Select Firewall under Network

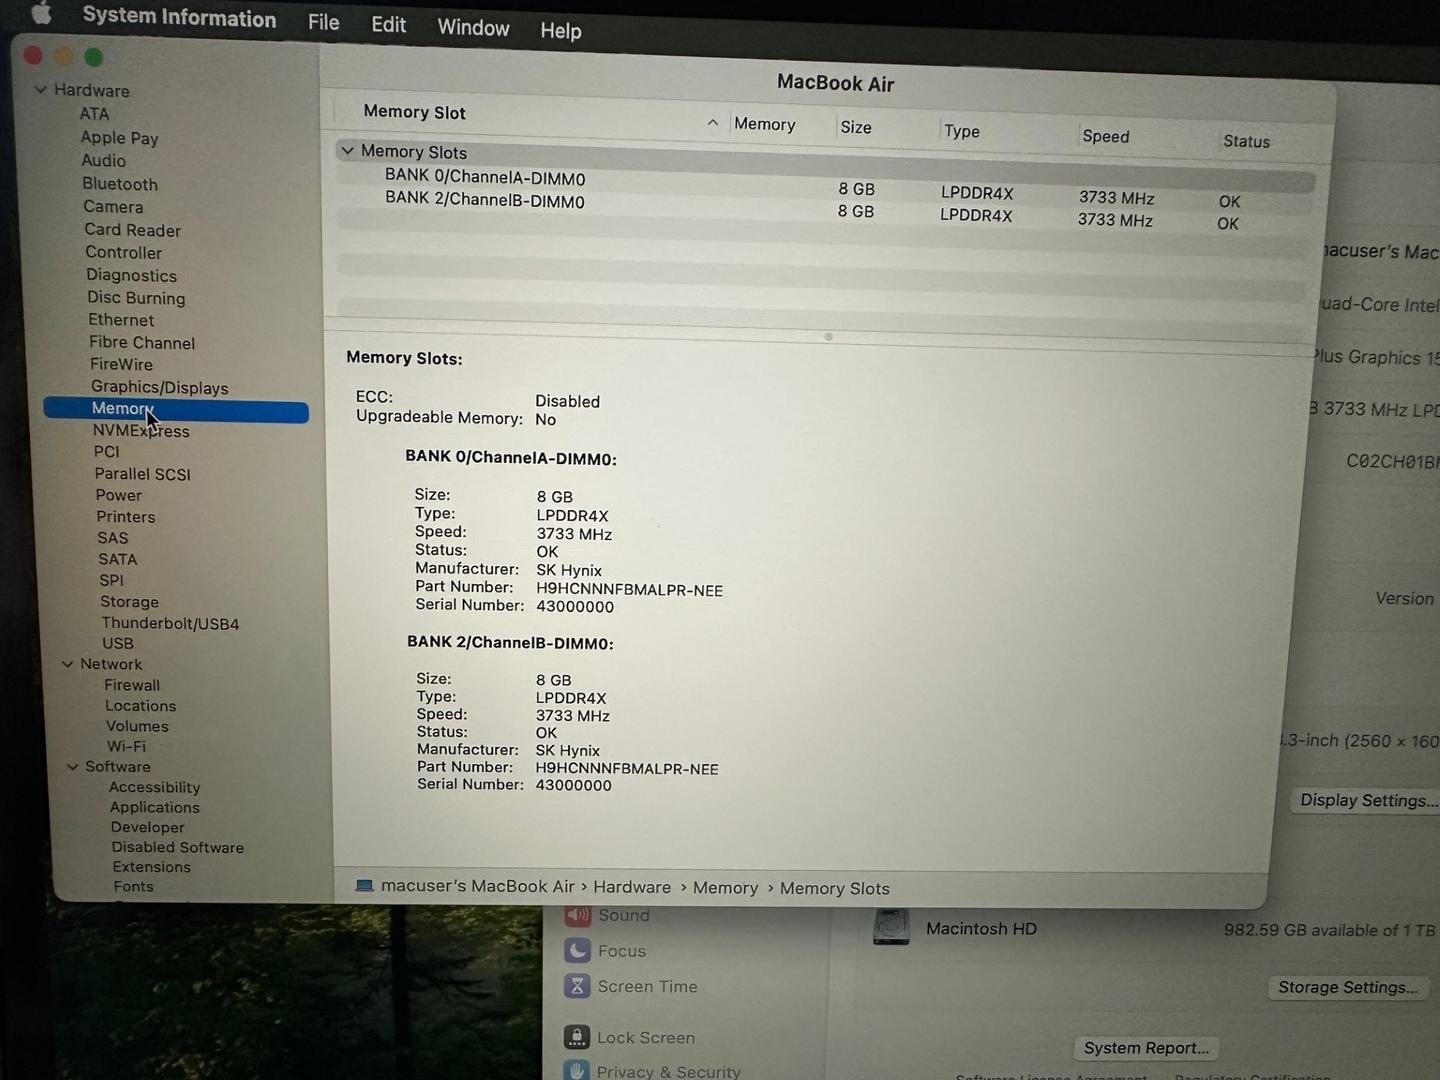(x=132, y=685)
